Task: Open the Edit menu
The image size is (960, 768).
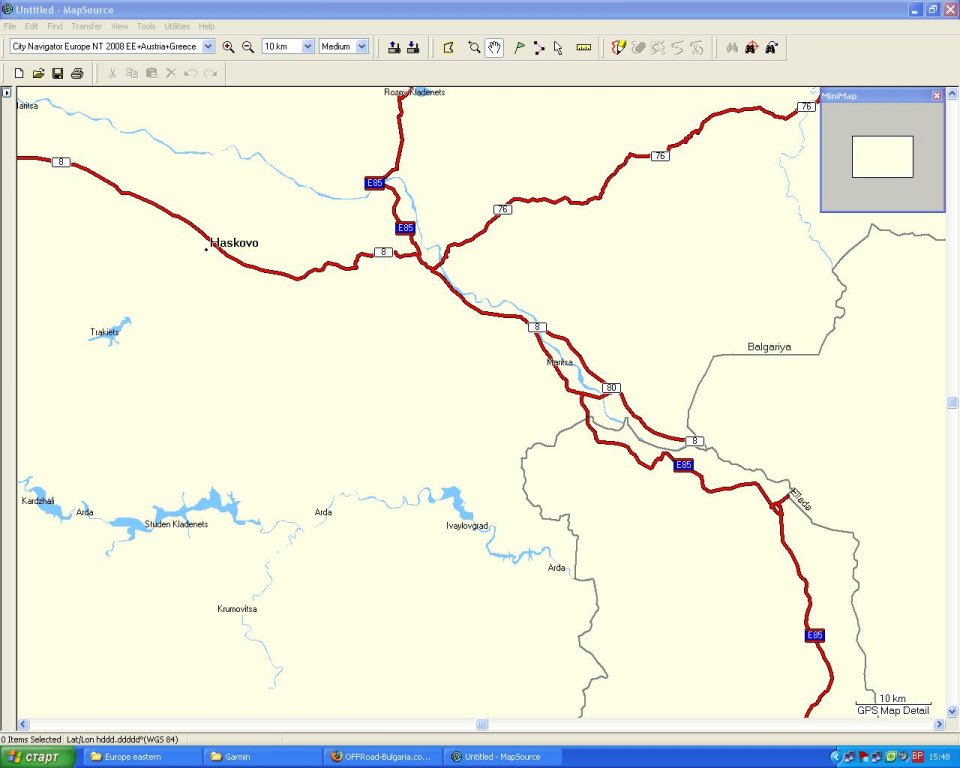Action: [31, 26]
